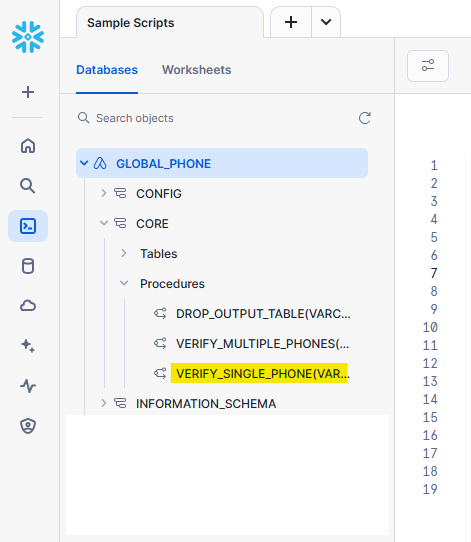The image size is (471, 542).
Task: Open the AI sparkles icon in sidebar
Action: [28, 346]
